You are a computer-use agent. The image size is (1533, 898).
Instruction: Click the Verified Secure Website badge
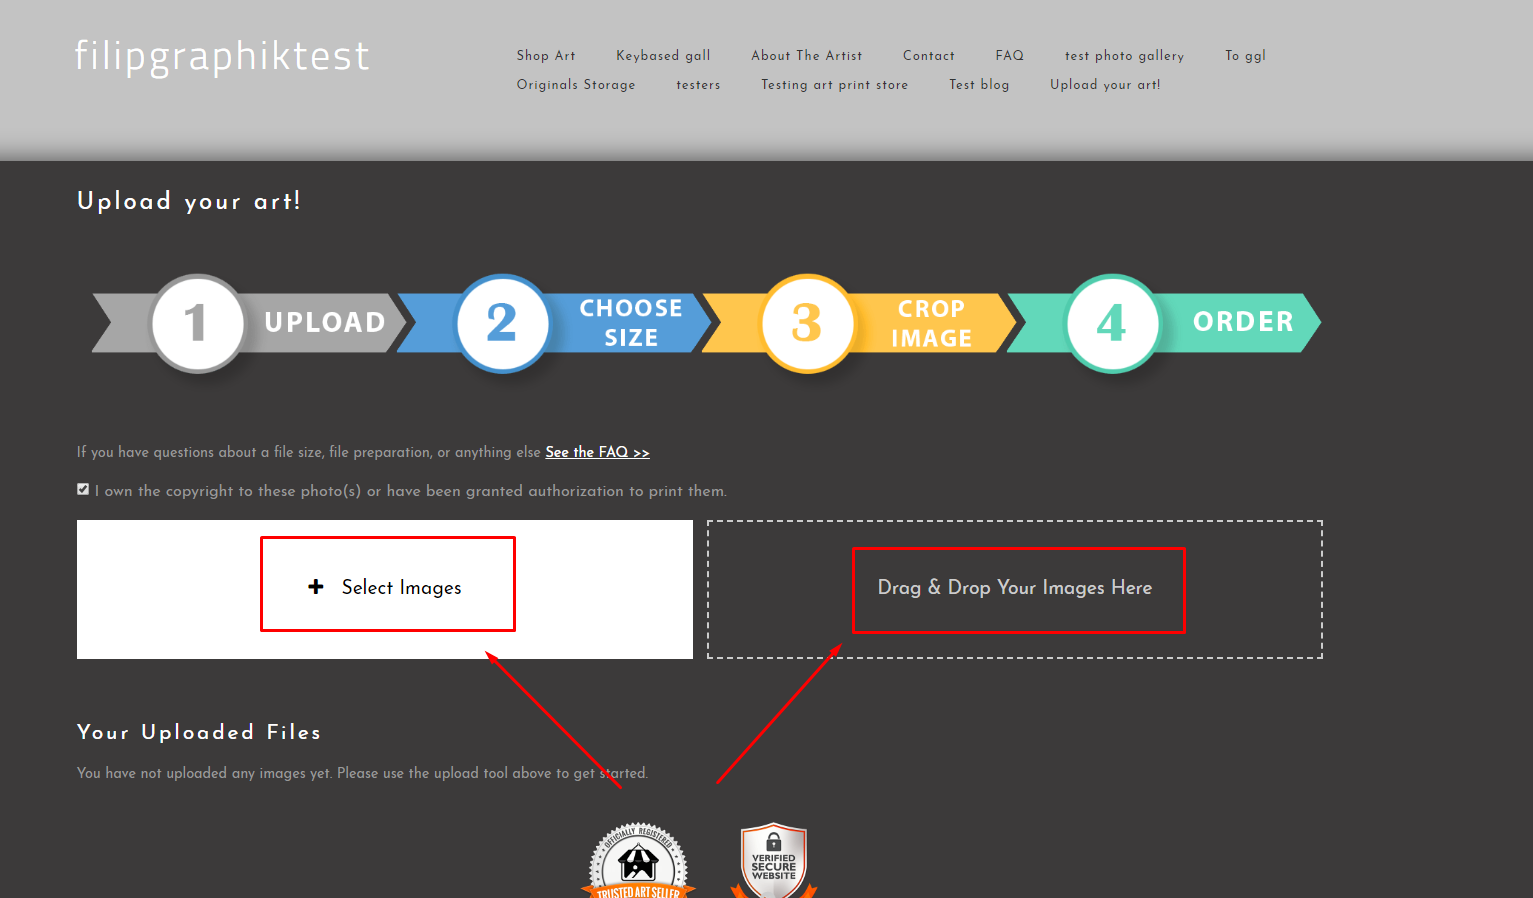coord(773,862)
